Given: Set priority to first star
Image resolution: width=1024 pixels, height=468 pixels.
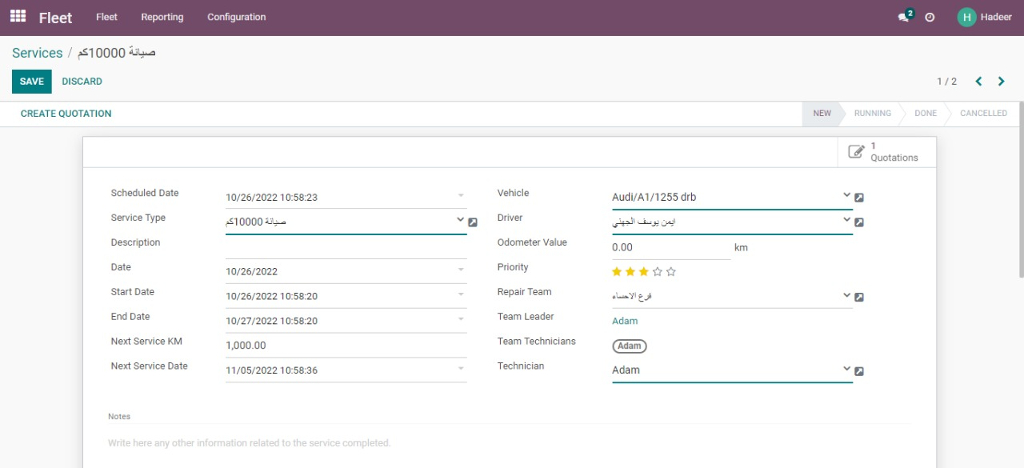Looking at the screenshot, I should (x=617, y=271).
